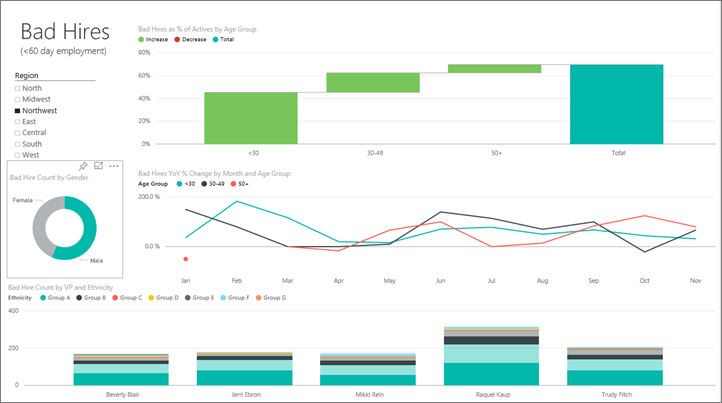Viewport: 722px width, 403px height.
Task: Click the <30 green waterfall bar
Action: (251, 118)
